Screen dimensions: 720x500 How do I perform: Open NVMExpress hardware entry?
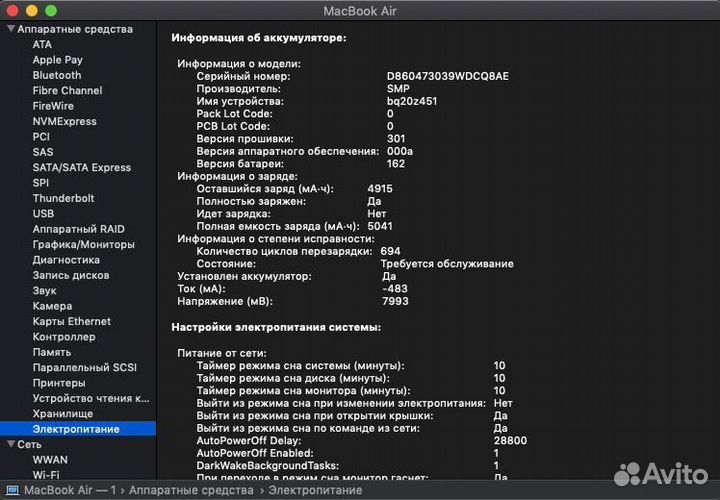tap(64, 122)
